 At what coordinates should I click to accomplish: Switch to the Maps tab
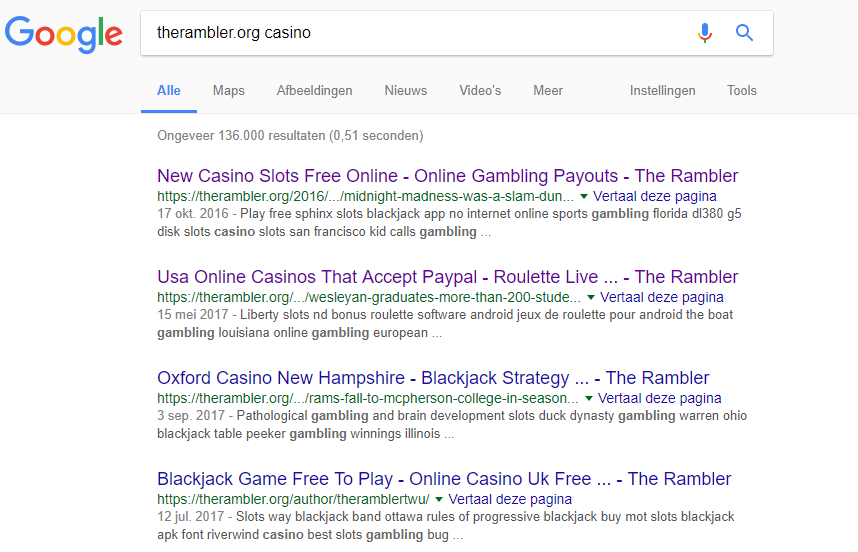point(229,91)
